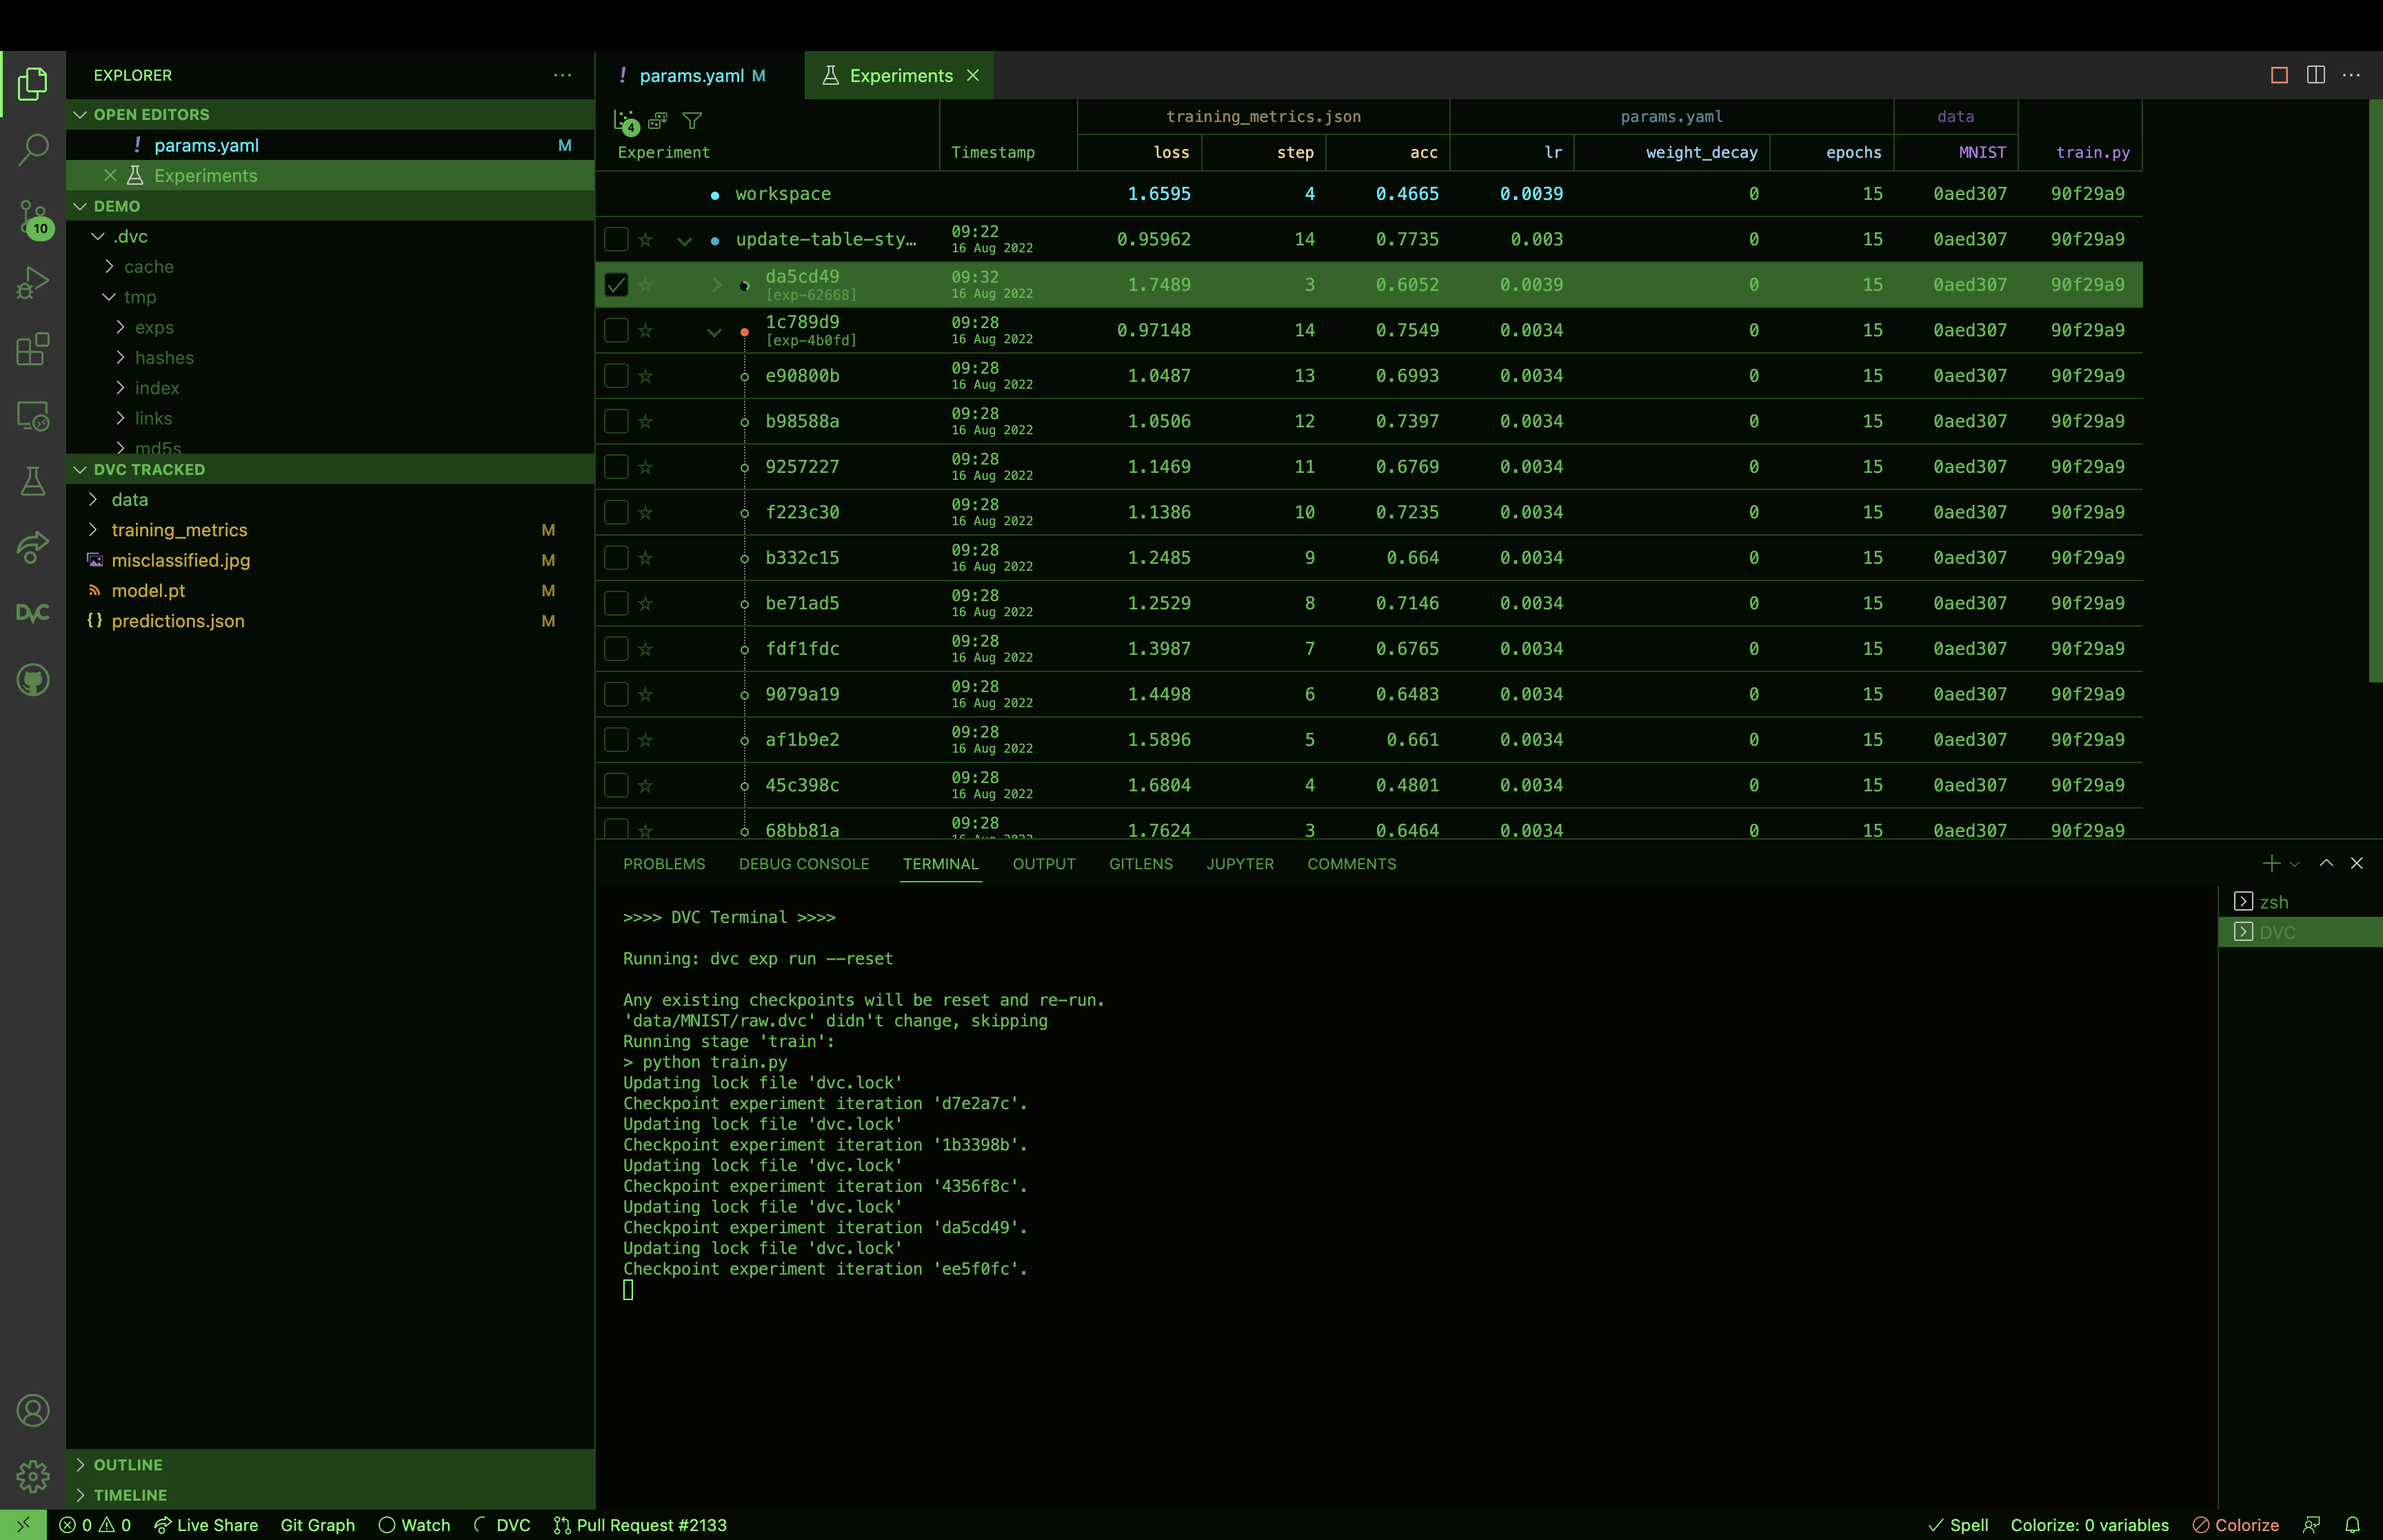2383x1540 pixels.
Task: Check the e90800b experiment row checkbox
Action: (x=616, y=376)
